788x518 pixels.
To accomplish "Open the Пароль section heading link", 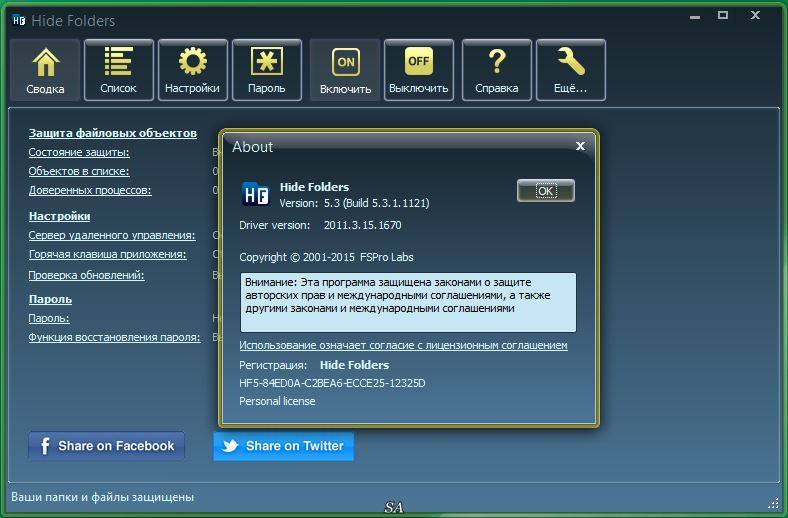I will point(50,299).
